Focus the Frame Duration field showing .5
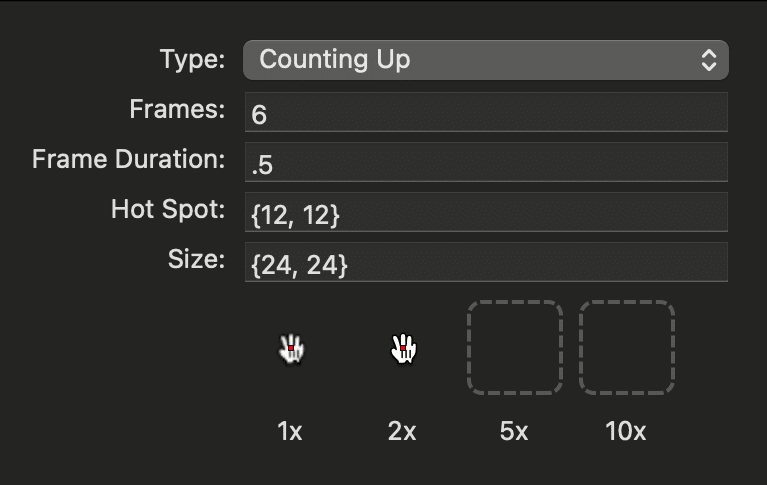Viewport: 767px width, 485px height. point(486,162)
